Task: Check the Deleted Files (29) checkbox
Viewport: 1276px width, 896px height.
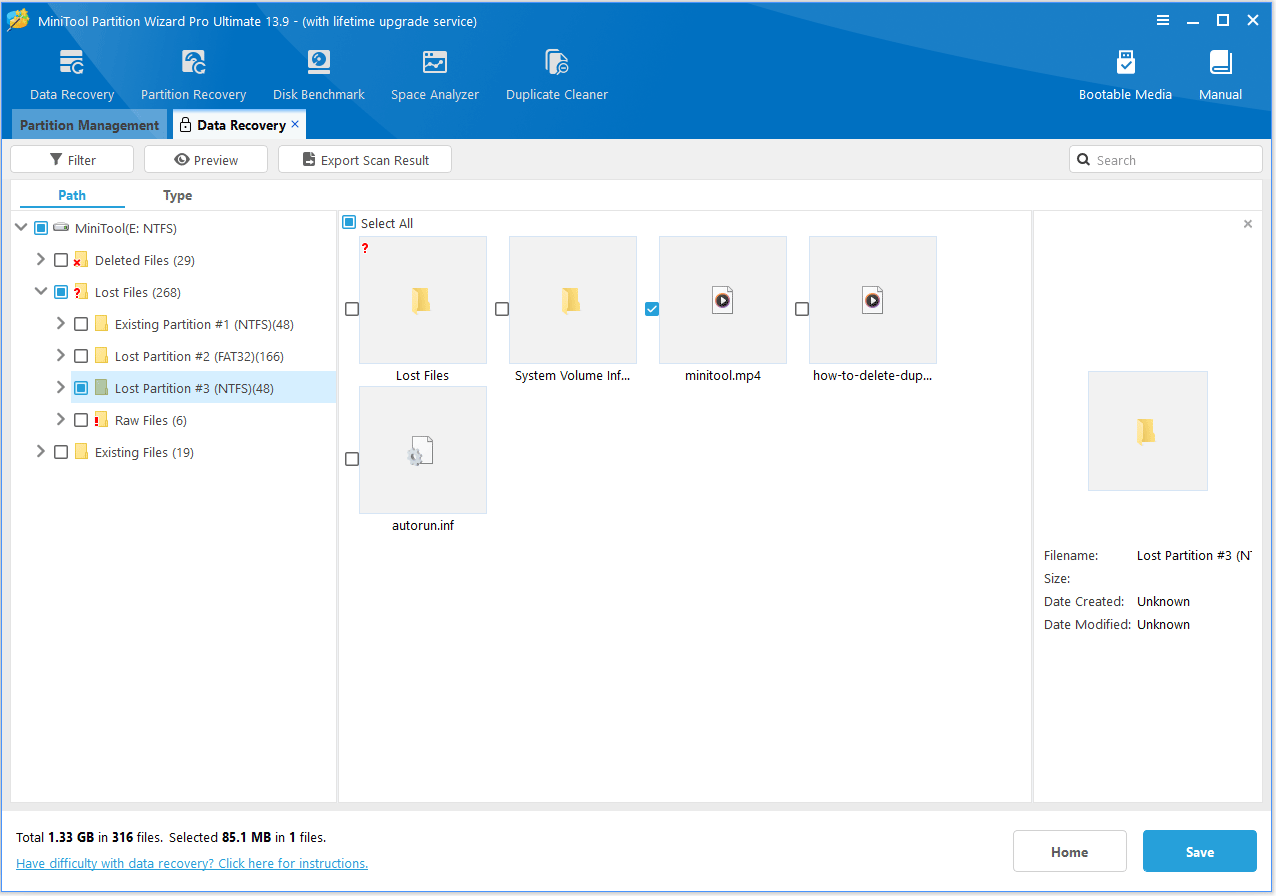Action: click(61, 260)
